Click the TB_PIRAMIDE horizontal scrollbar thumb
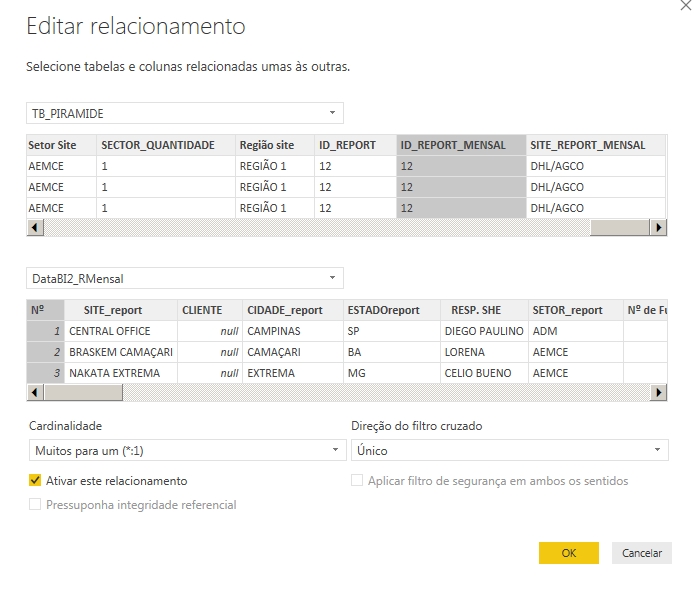This screenshot has width=698, height=591. [620, 227]
